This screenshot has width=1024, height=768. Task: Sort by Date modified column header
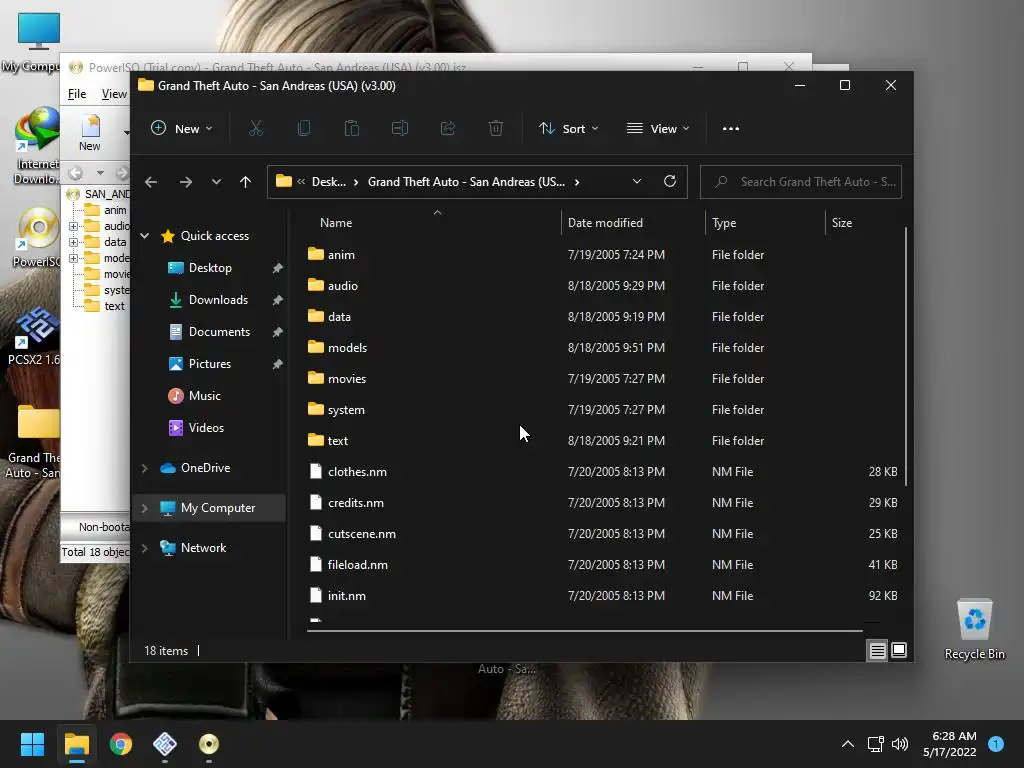[x=633, y=223]
